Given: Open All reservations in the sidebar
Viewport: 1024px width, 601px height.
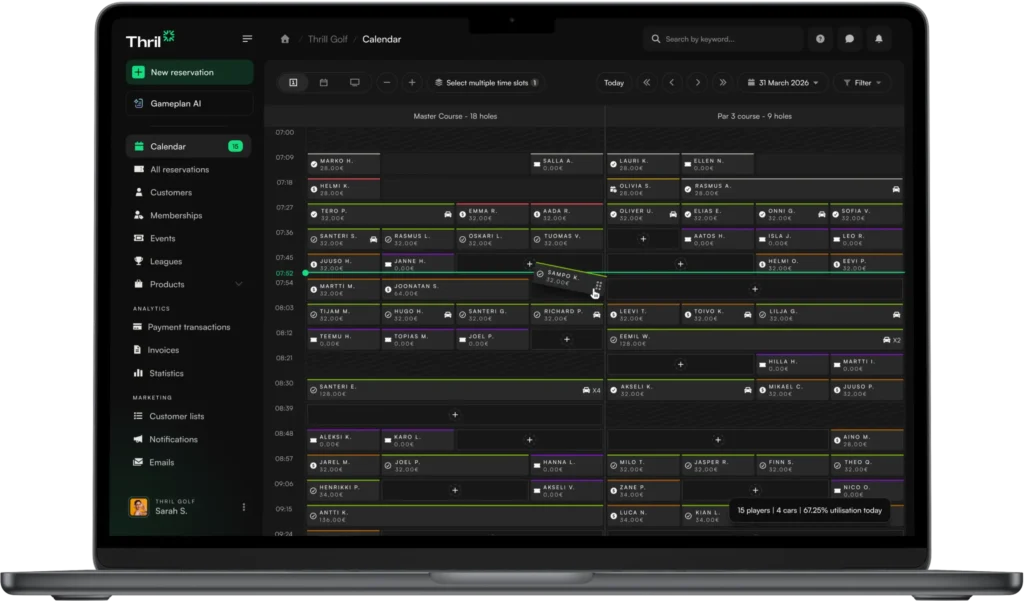Looking at the screenshot, I should point(179,170).
